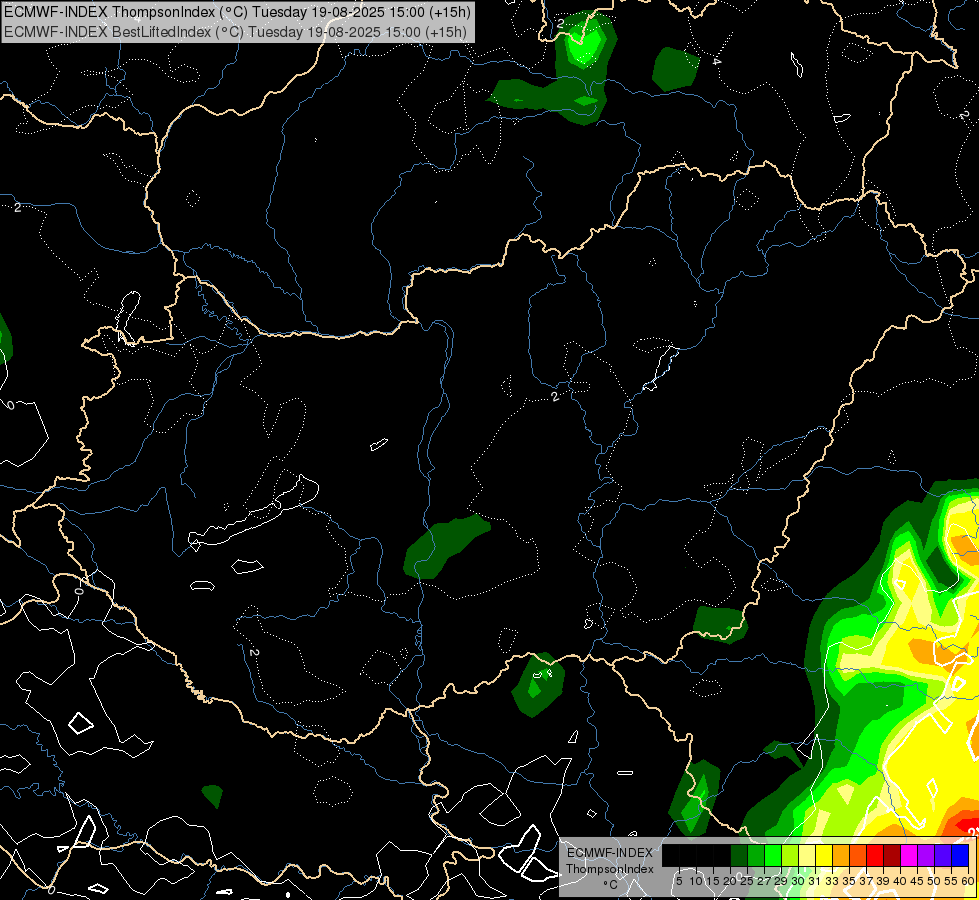This screenshot has width=979, height=900.
Task: Click the ThompsonIndex label in the legend
Action: pyautogui.click(x=610, y=869)
